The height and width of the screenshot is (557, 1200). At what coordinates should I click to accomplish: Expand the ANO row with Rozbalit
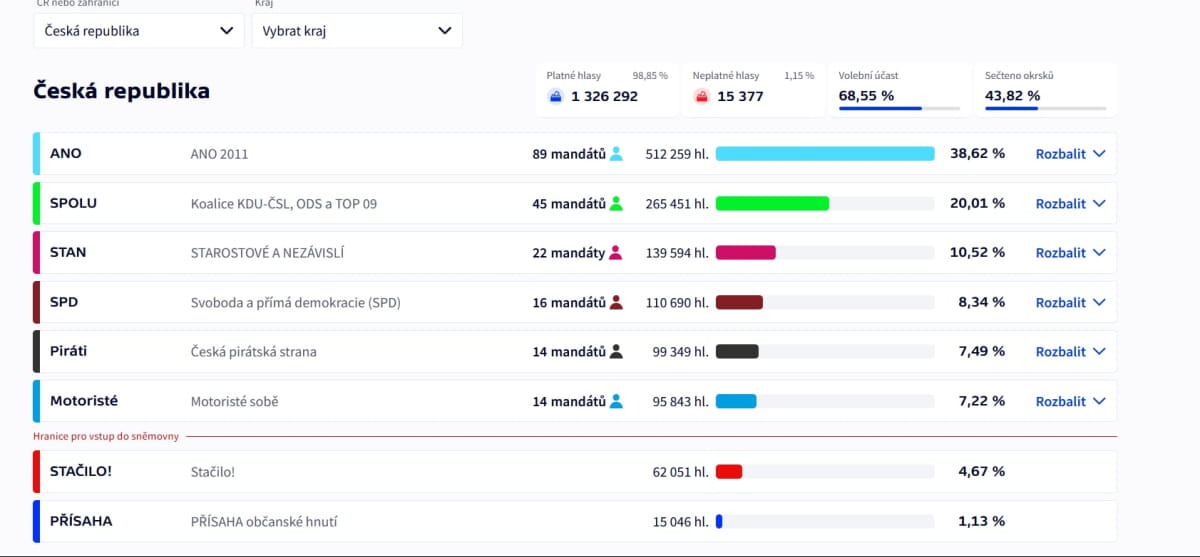coord(1070,154)
